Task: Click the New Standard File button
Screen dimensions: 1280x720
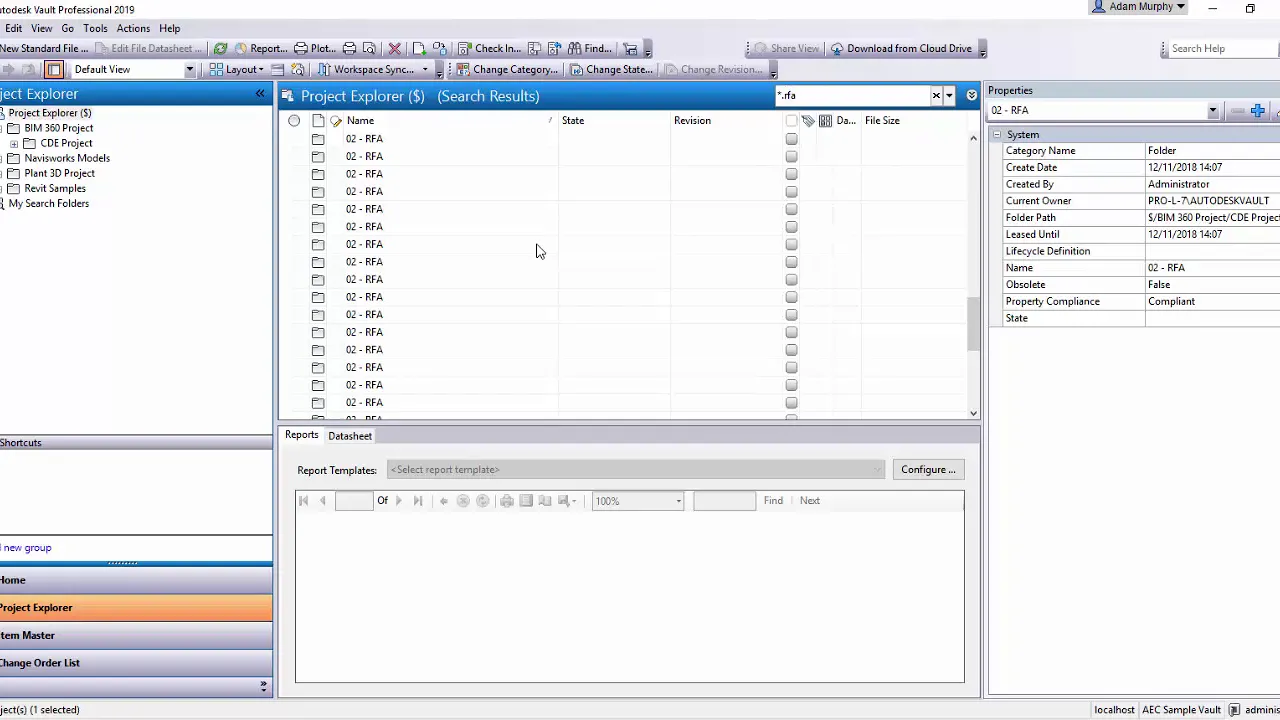Action: [42, 48]
